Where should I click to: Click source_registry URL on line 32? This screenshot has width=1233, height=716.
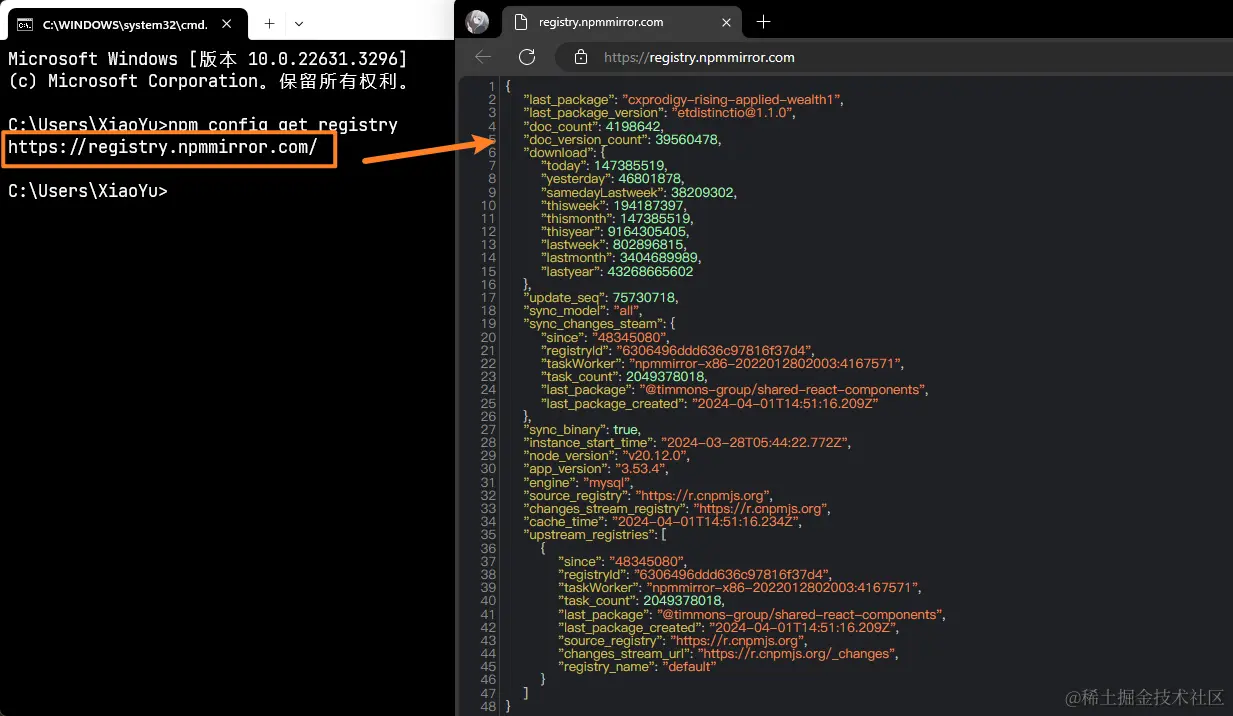tap(704, 495)
